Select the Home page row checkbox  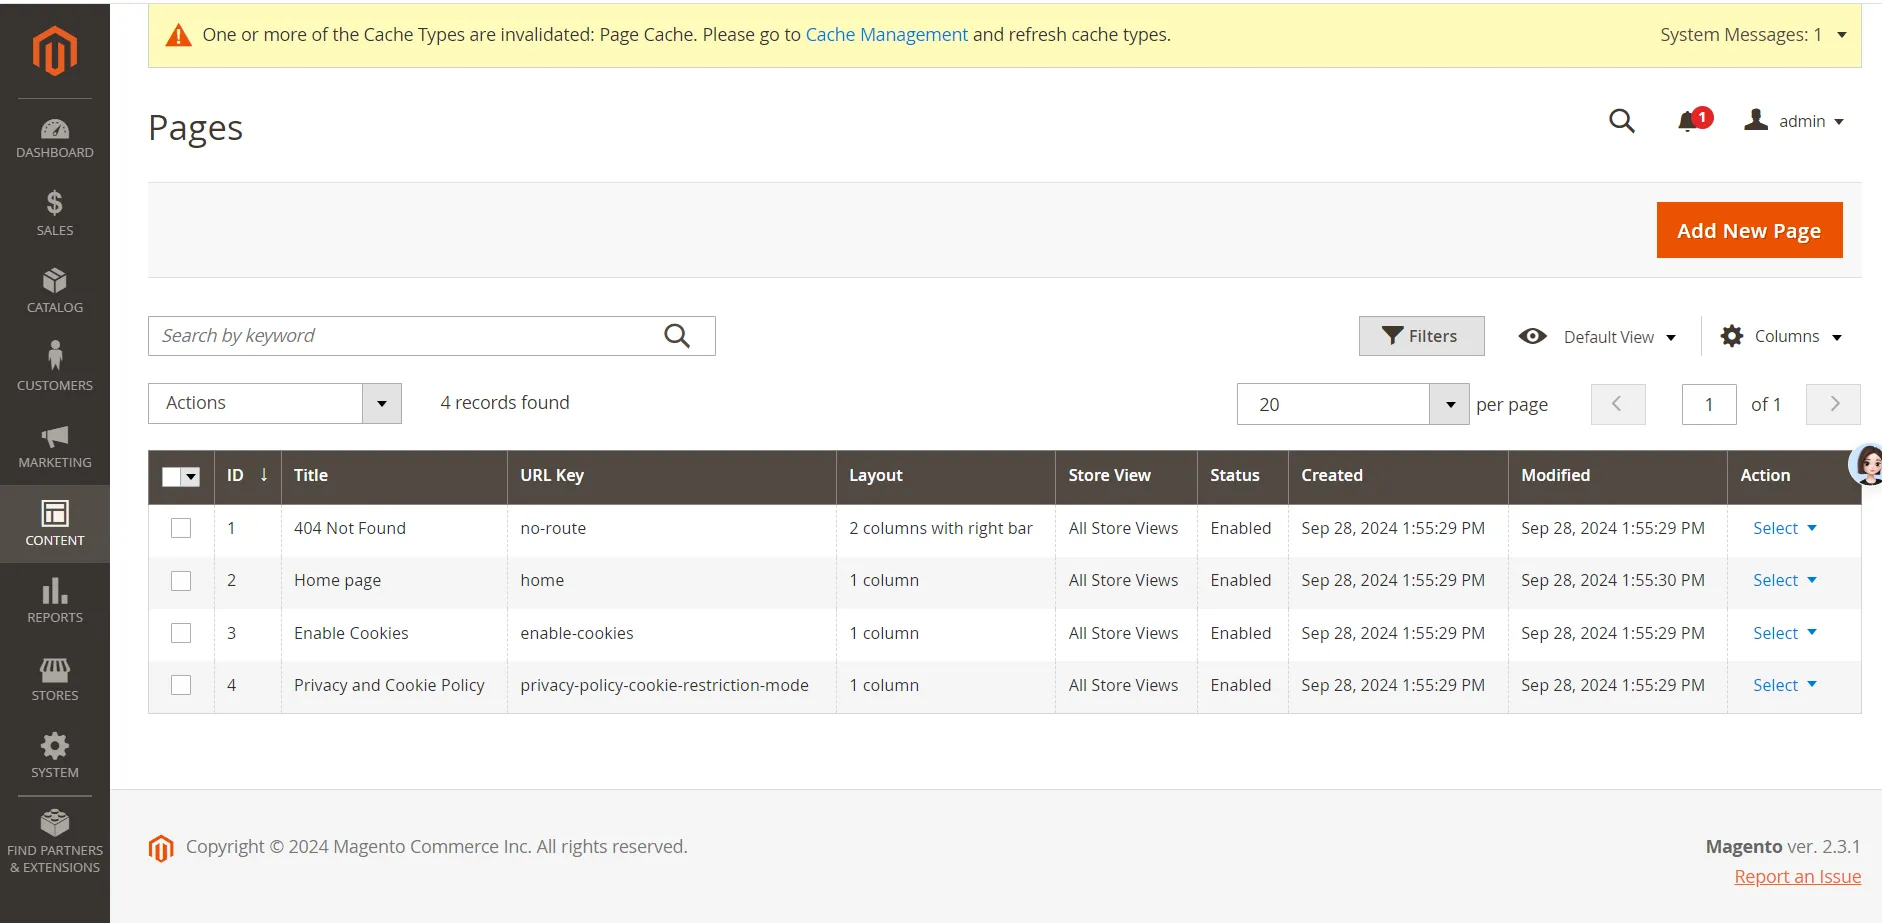[x=181, y=581]
